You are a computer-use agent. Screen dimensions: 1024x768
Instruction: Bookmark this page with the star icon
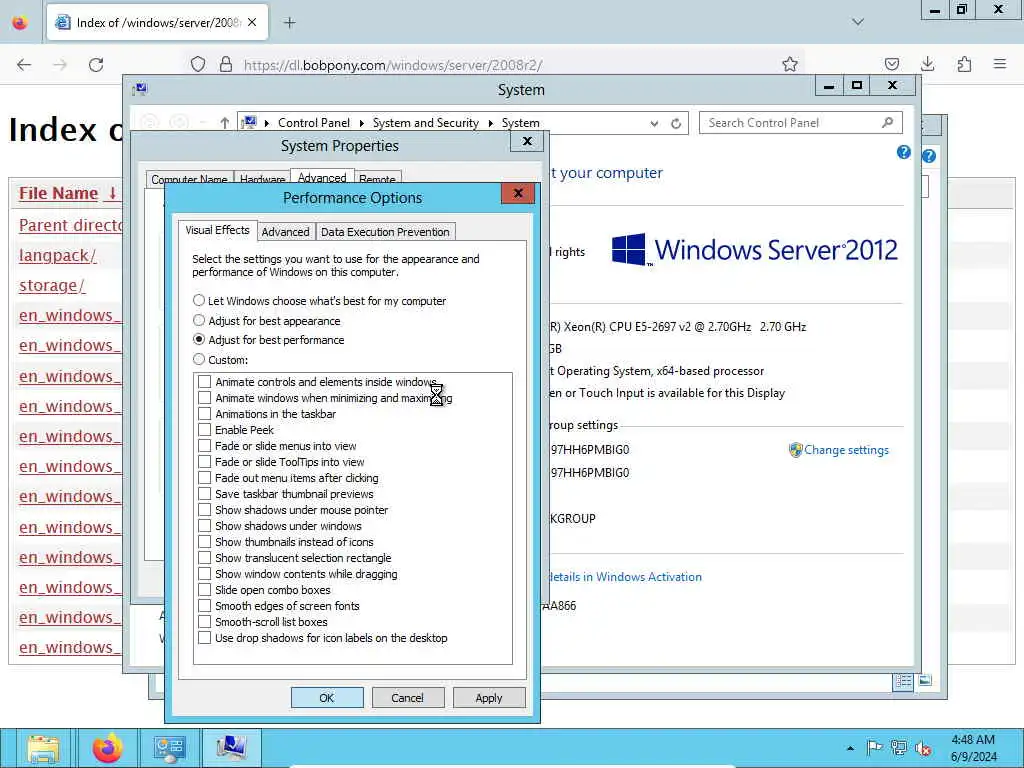[x=790, y=64]
